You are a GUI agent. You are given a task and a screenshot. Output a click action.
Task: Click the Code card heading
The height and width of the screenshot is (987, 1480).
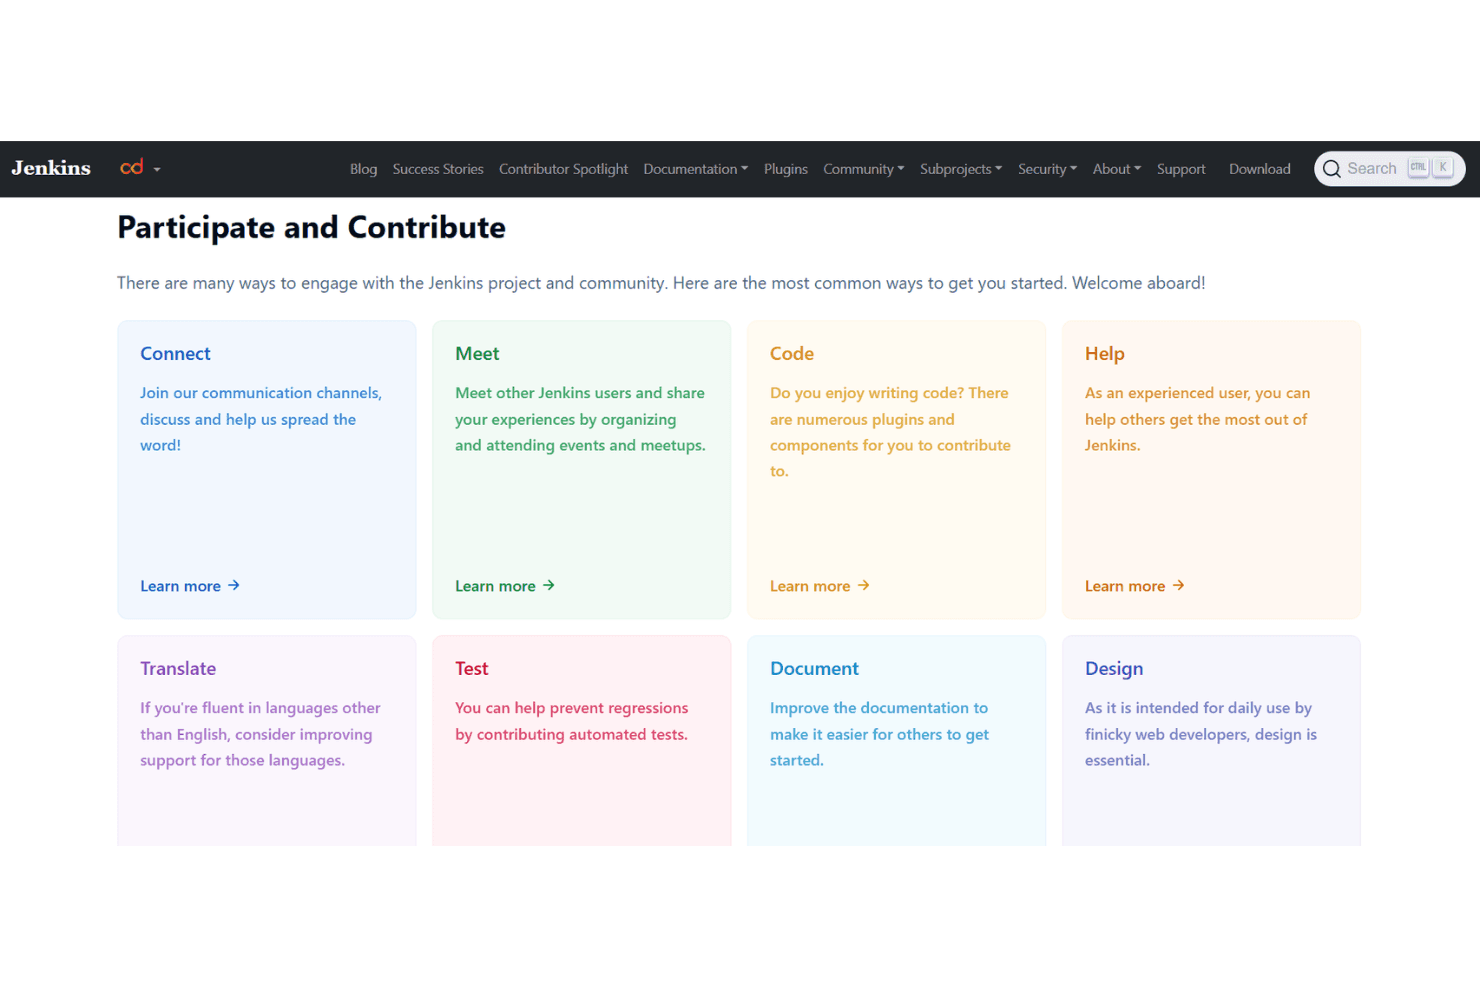[792, 354]
